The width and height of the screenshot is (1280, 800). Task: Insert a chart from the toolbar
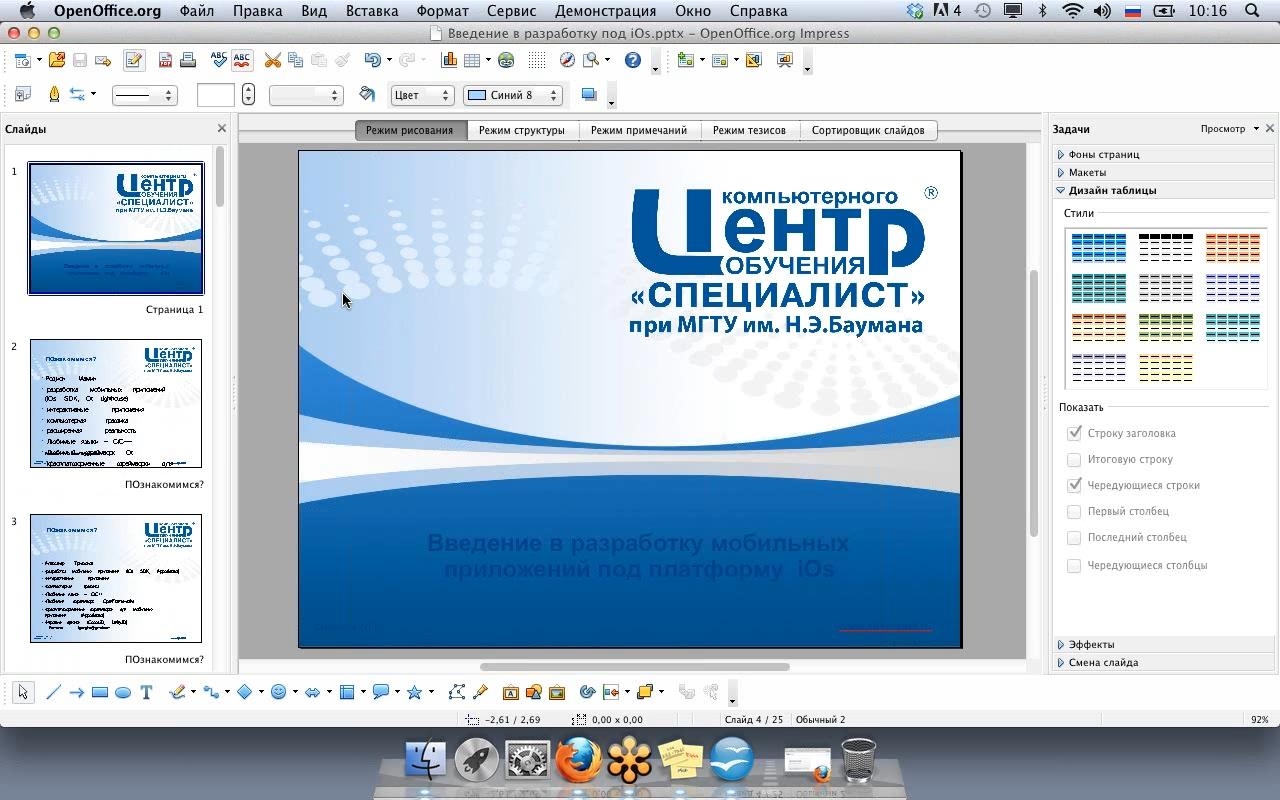pyautogui.click(x=449, y=61)
